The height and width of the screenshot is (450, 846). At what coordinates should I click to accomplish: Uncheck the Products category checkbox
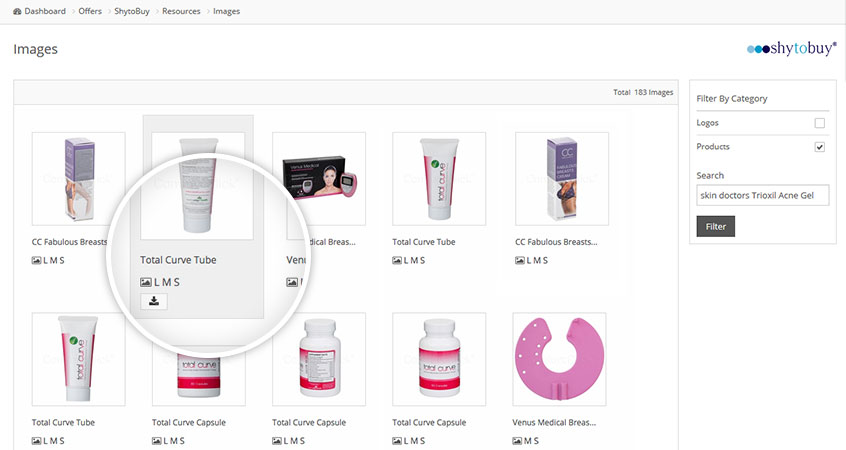[x=820, y=147]
